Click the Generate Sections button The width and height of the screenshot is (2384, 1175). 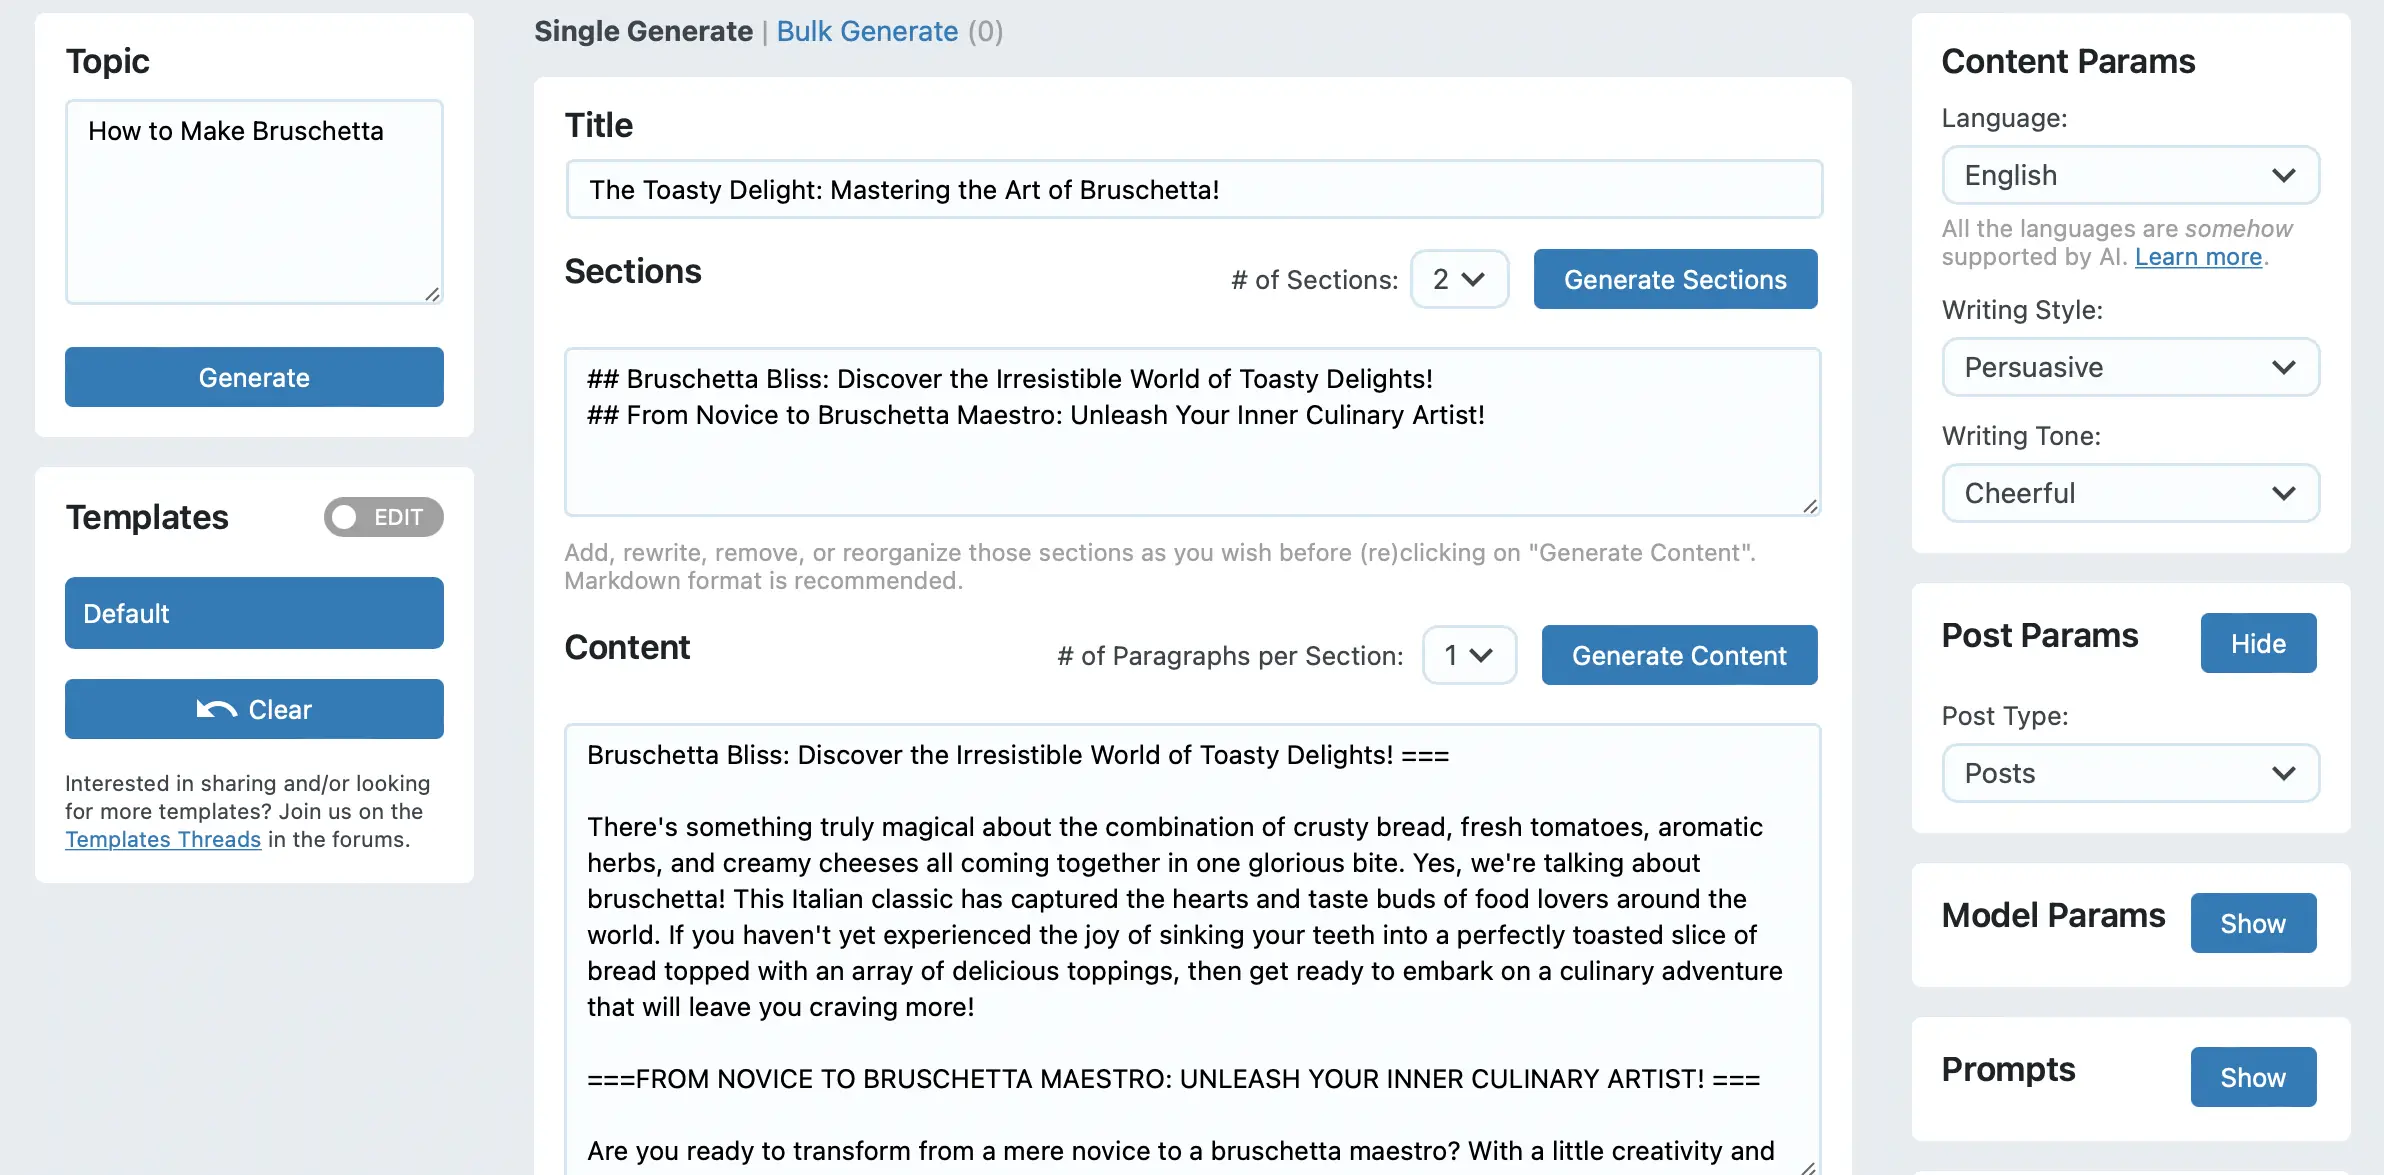1675,279
